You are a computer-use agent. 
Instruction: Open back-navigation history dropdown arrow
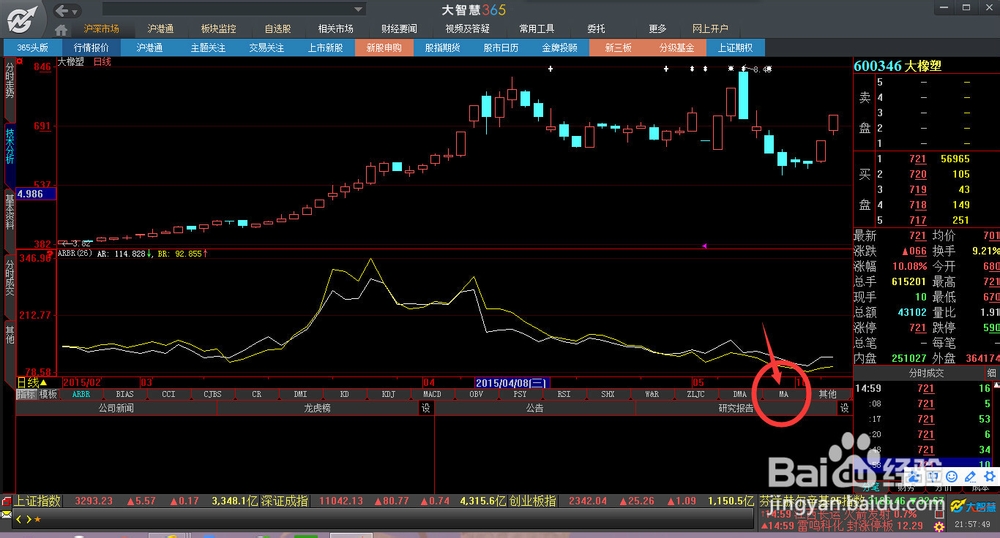tap(75, 11)
